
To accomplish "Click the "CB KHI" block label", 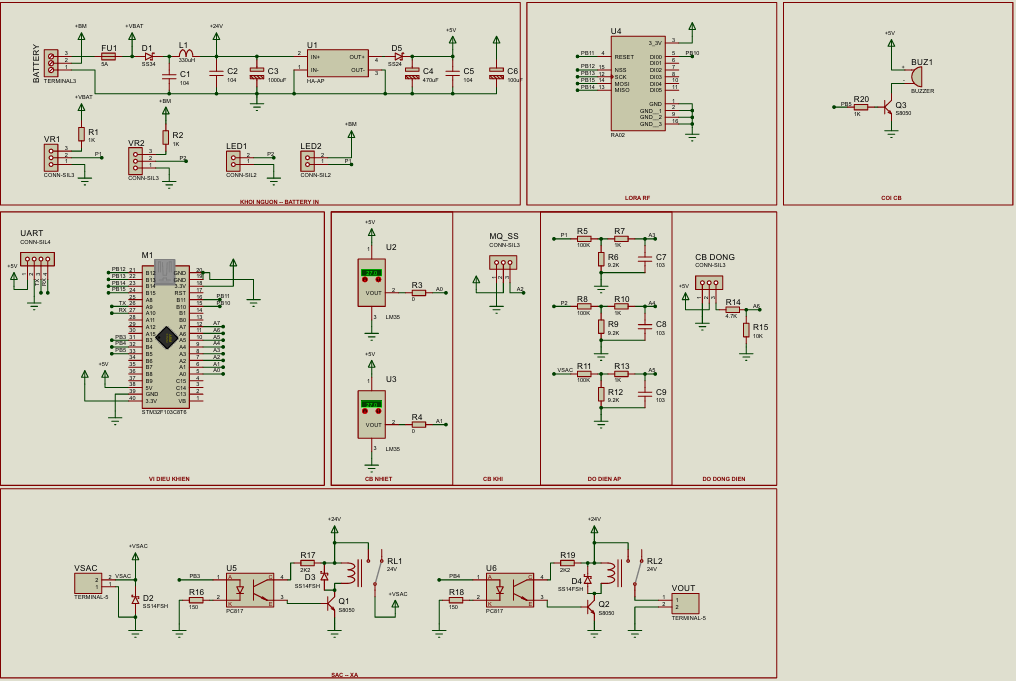I will tap(492, 479).
